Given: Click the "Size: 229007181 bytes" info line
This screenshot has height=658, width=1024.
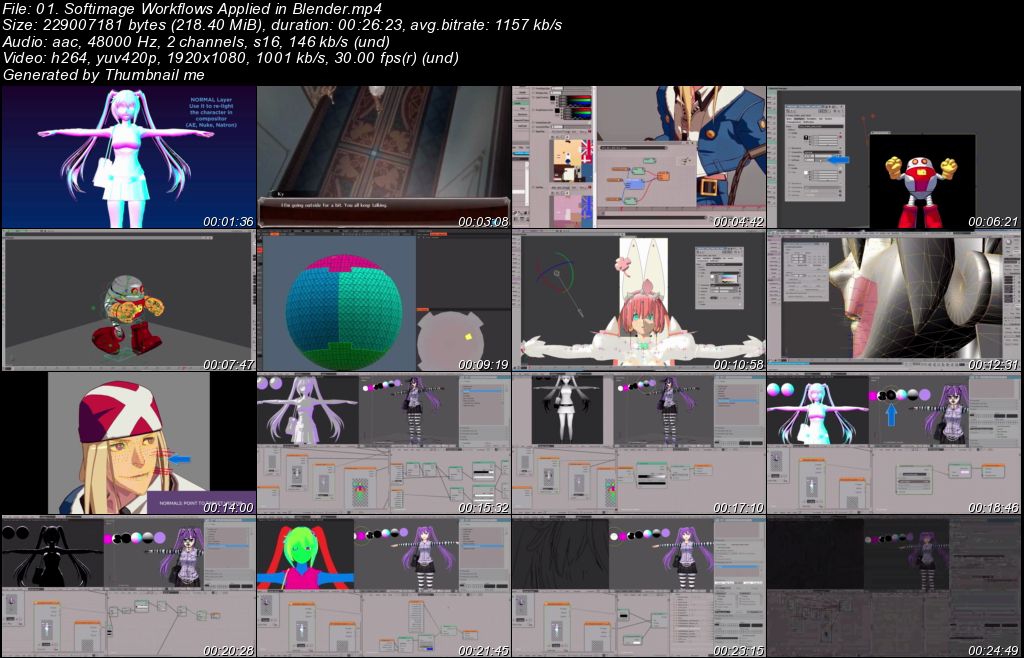Looking at the screenshot, I should pos(282,25).
